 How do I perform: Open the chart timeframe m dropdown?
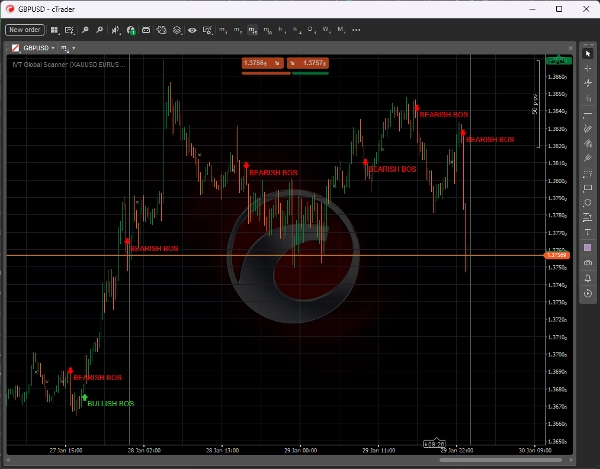(x=64, y=48)
